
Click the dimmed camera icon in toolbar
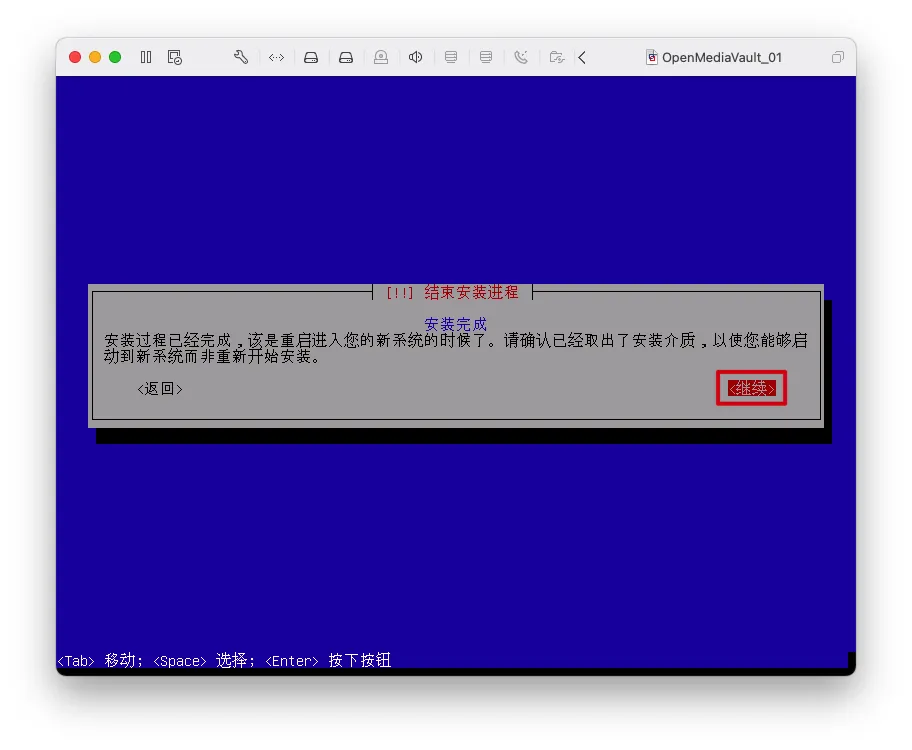pos(381,57)
